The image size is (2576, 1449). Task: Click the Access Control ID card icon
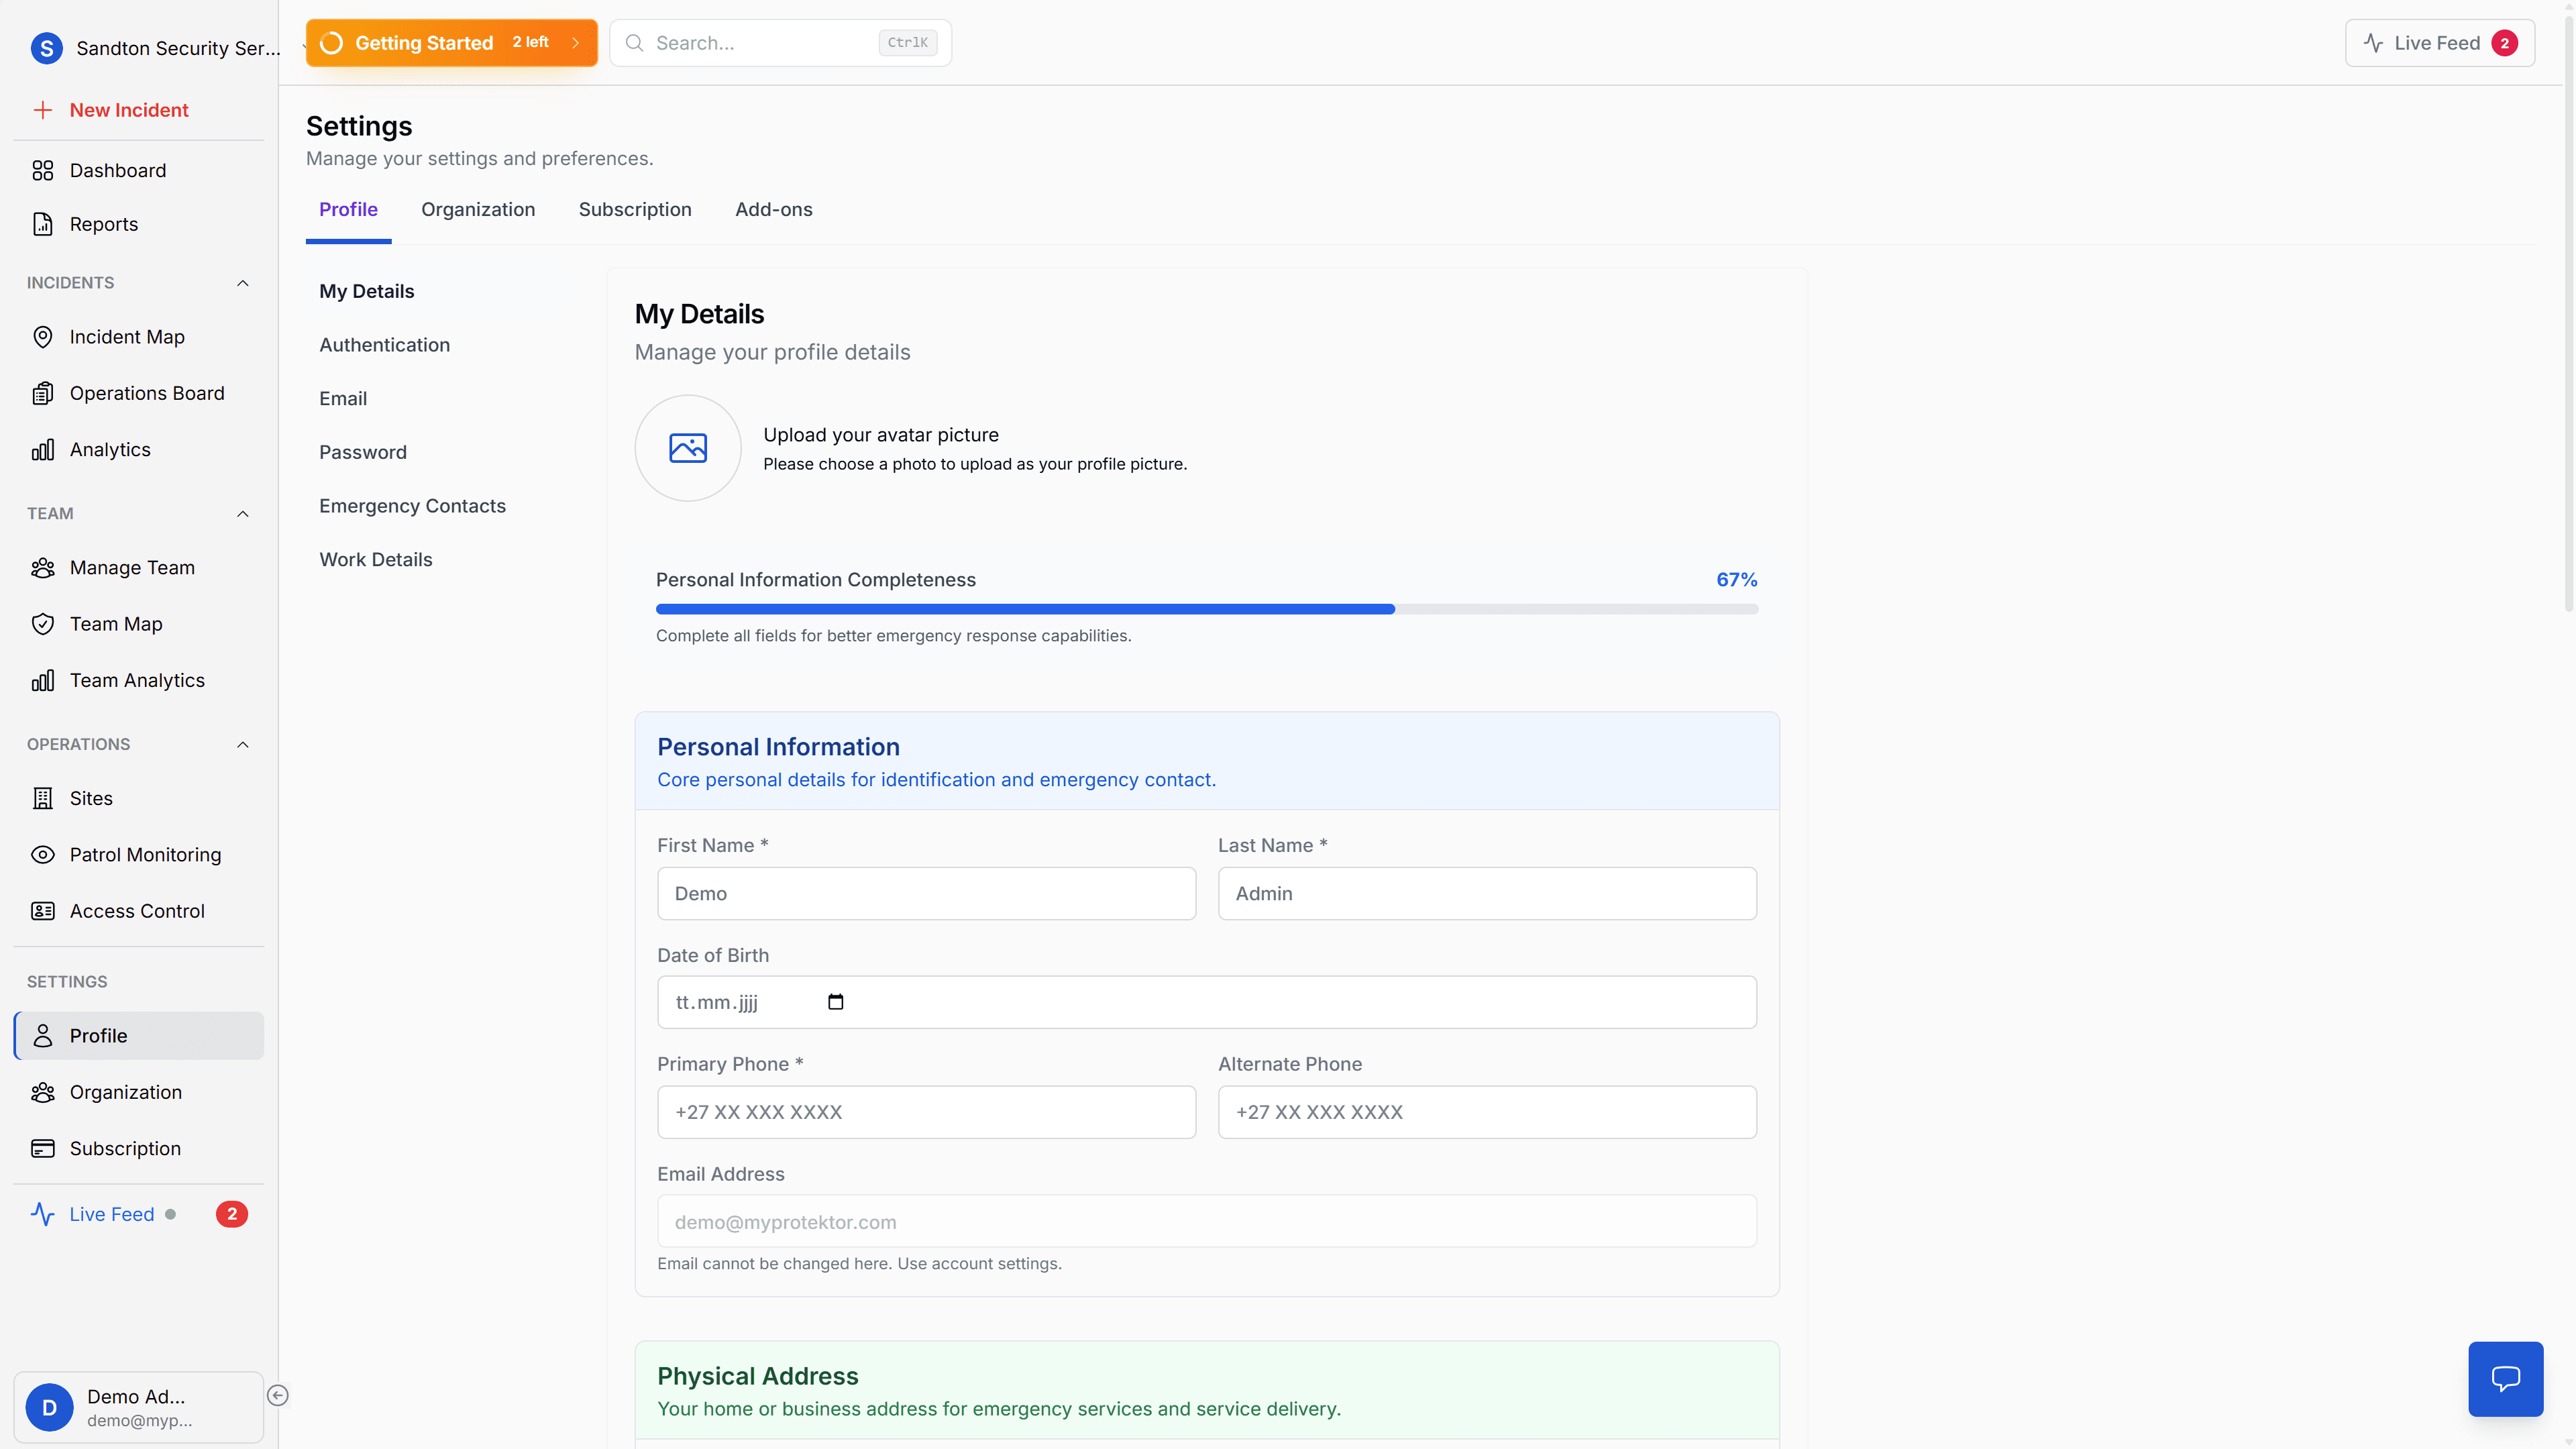point(43,911)
